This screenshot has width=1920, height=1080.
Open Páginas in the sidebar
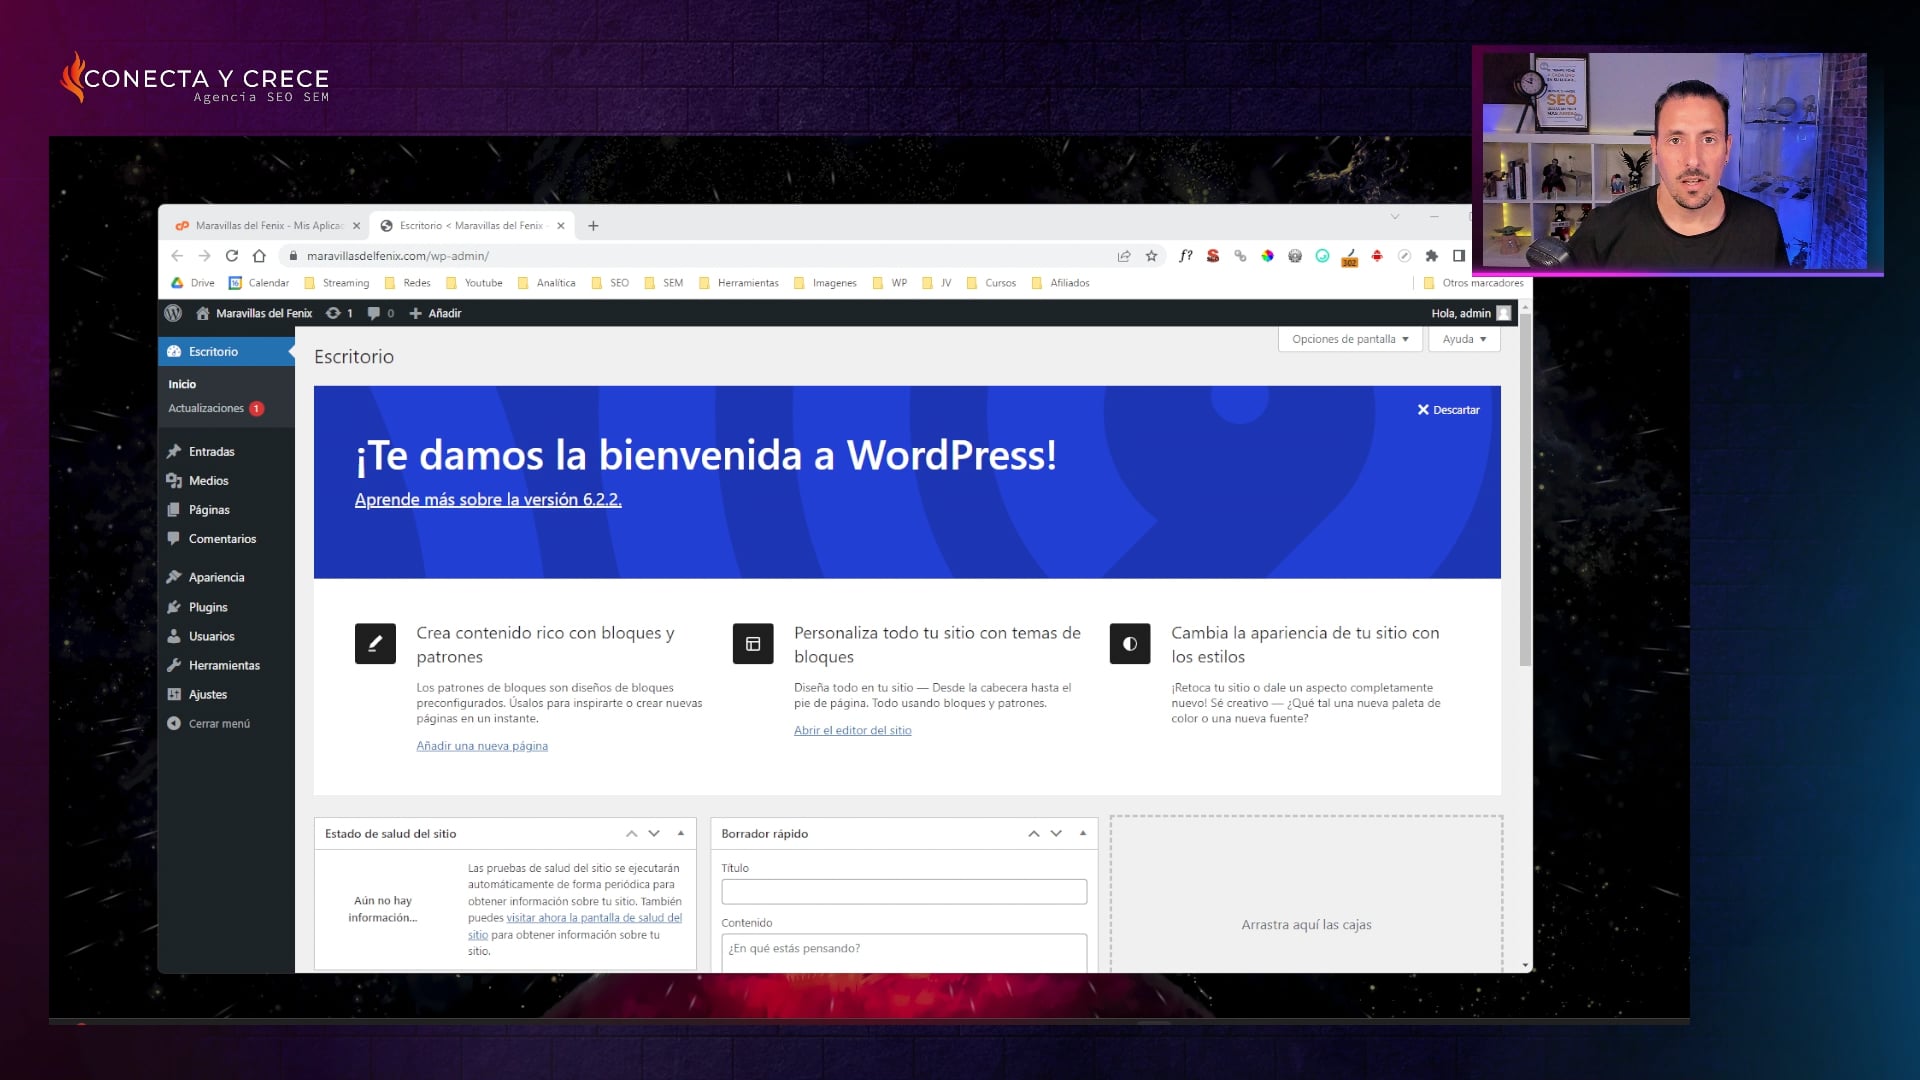[209, 510]
